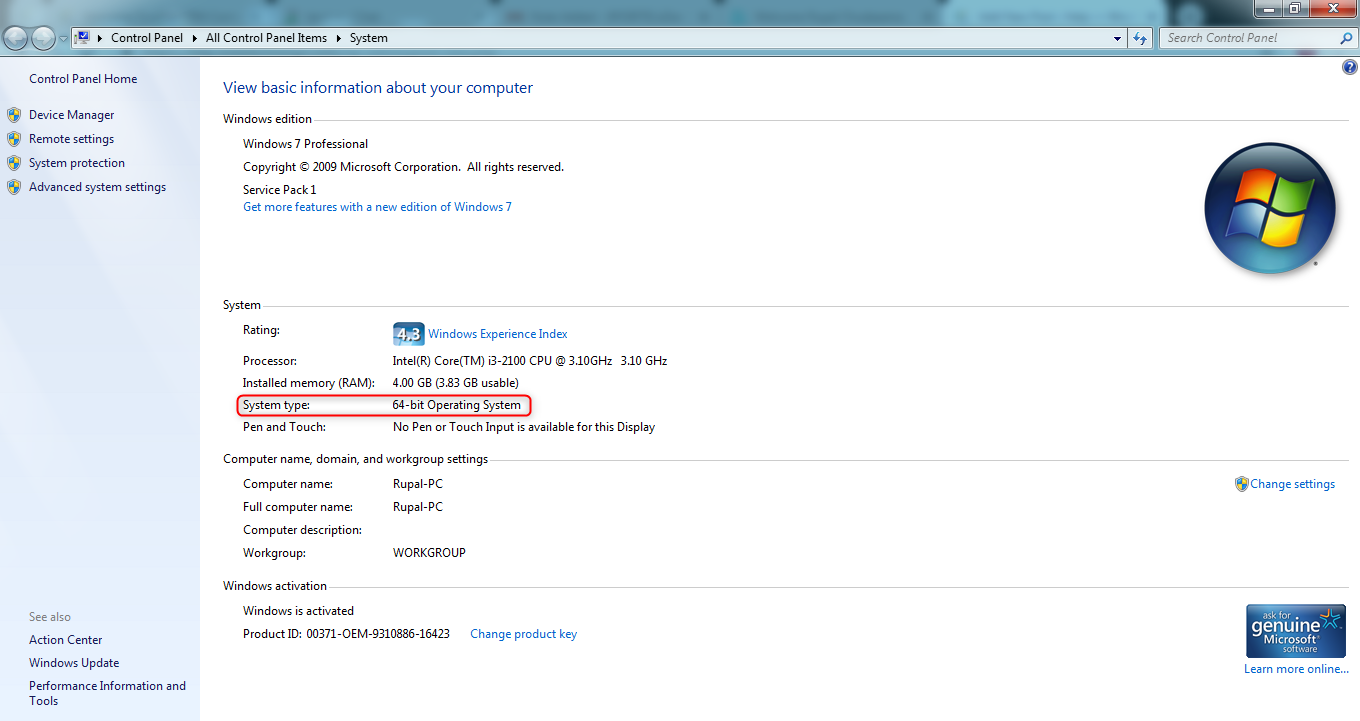1360x721 pixels.
Task: Select All Control Panel Items breadcrumb
Action: point(266,38)
